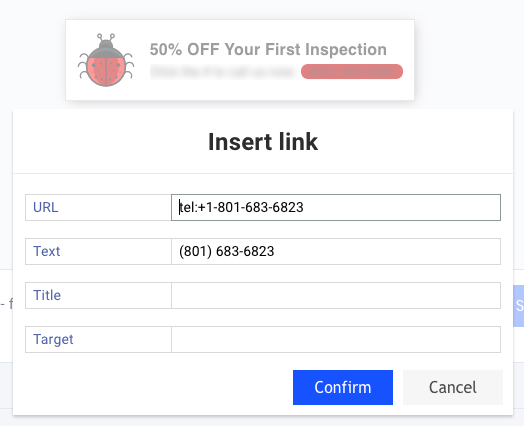Click the '50% OFF Your First Inspection' headline
This screenshot has height=426, width=524.
point(268,49)
